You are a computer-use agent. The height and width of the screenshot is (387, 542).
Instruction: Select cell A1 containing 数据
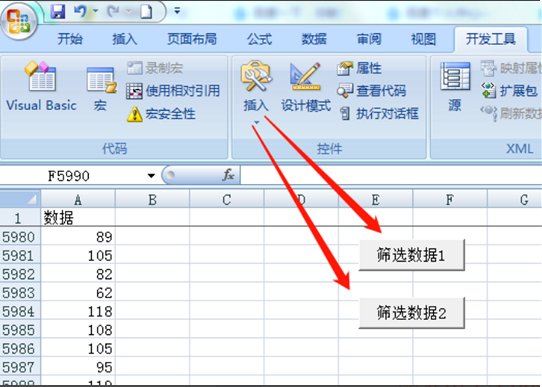click(78, 218)
